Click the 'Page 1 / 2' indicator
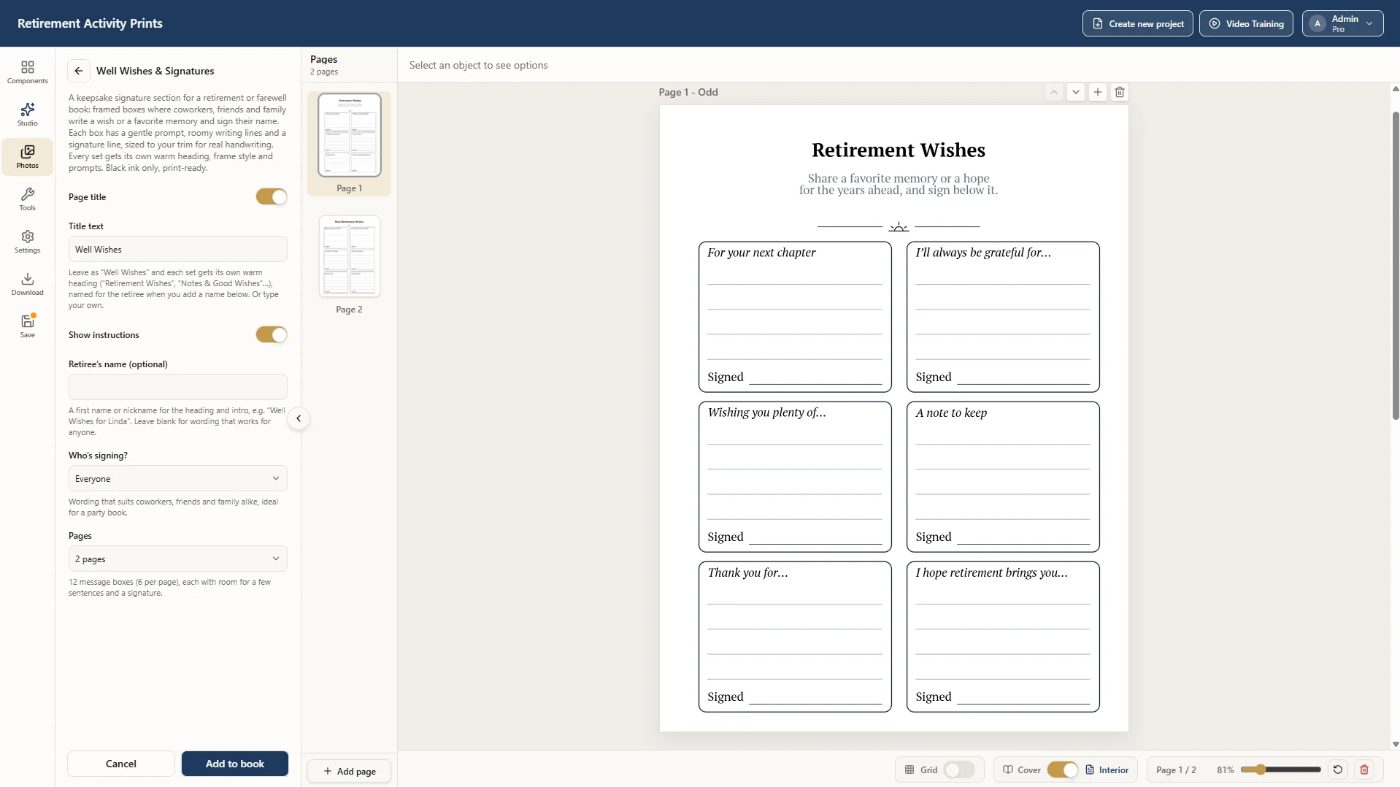Screen dimensions: 1400x787 pyautogui.click(x=1176, y=770)
